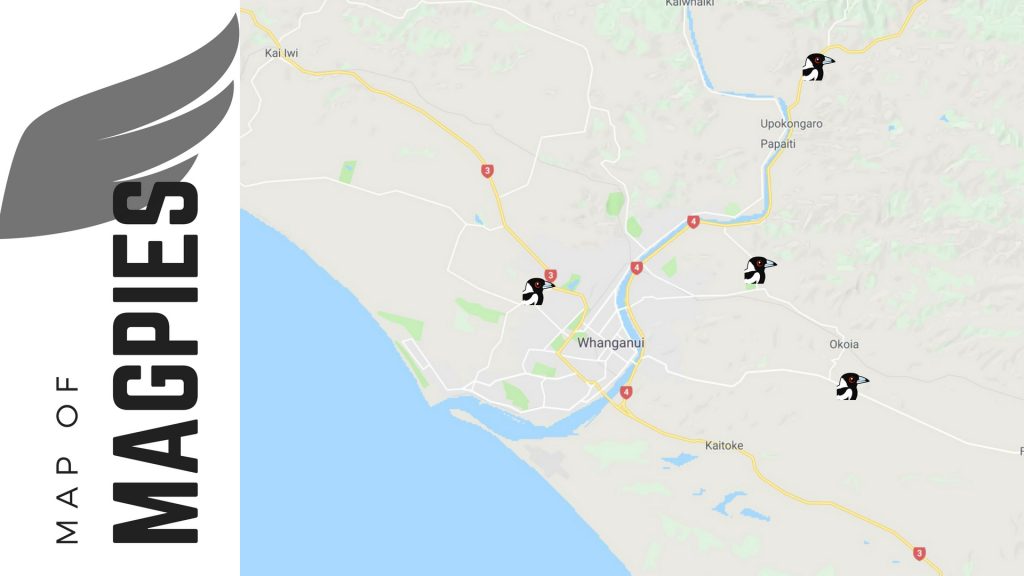Click the large MAGPIES title text
The image size is (1024, 576).
pyautogui.click(x=155, y=362)
